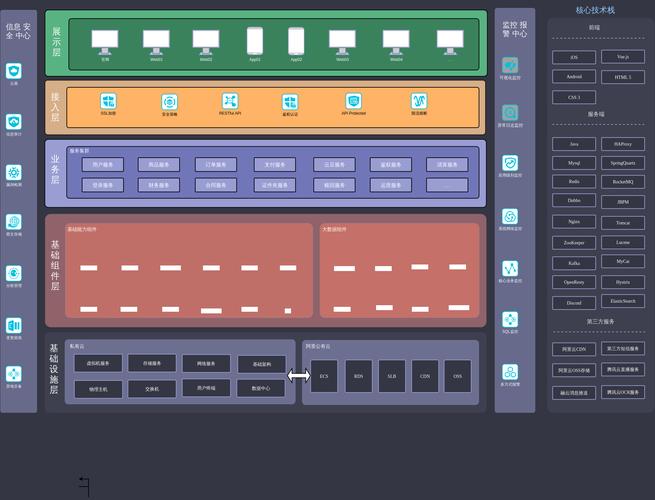The width and height of the screenshot is (655, 500).
Task: Click the SSL encryption icon in the orange layer
Action: point(108,101)
